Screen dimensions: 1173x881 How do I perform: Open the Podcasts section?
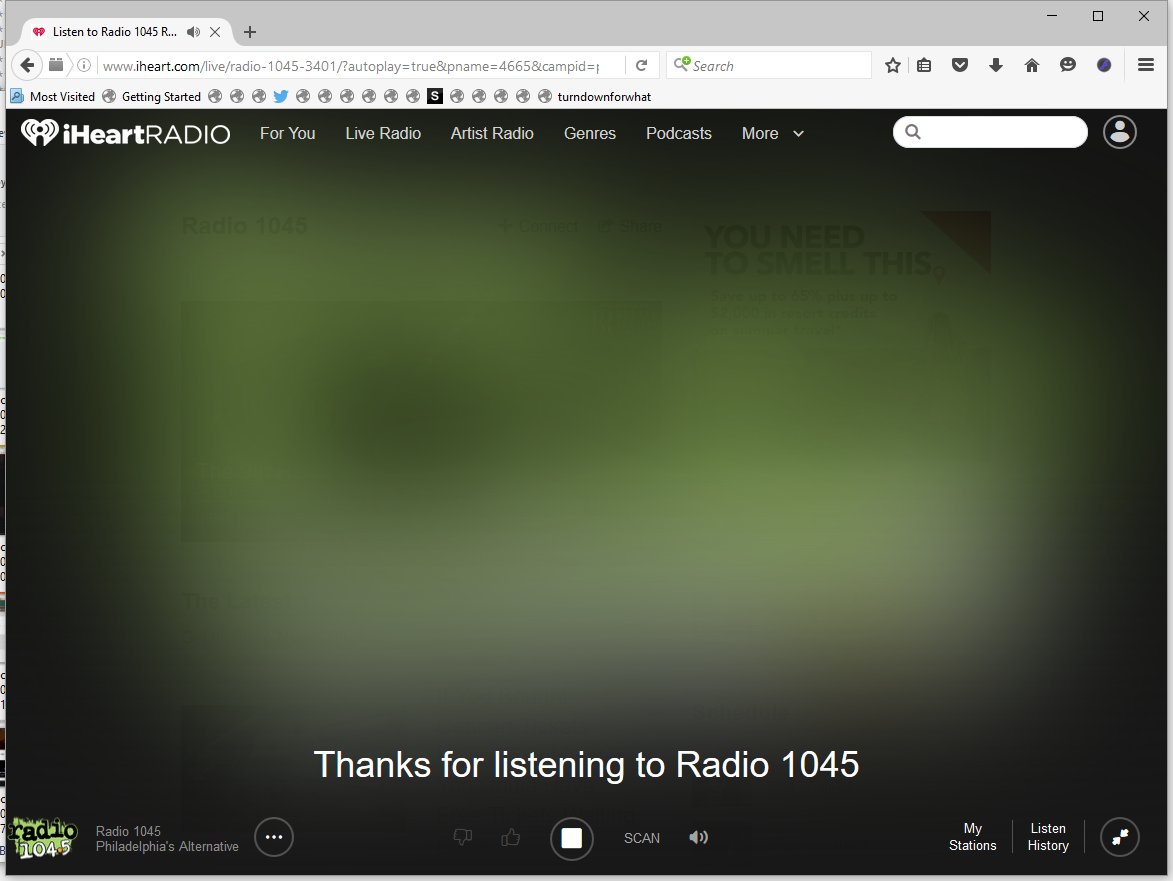[x=679, y=133]
